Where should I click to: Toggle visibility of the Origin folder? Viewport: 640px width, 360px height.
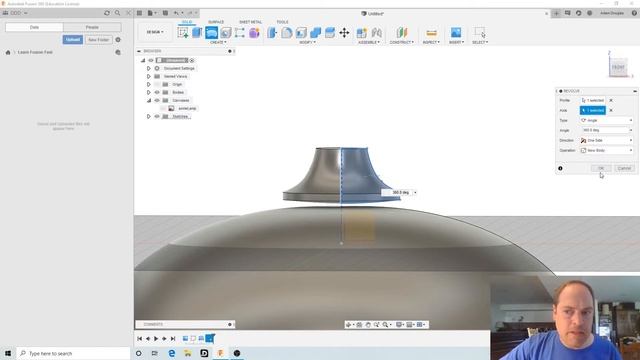click(157, 84)
